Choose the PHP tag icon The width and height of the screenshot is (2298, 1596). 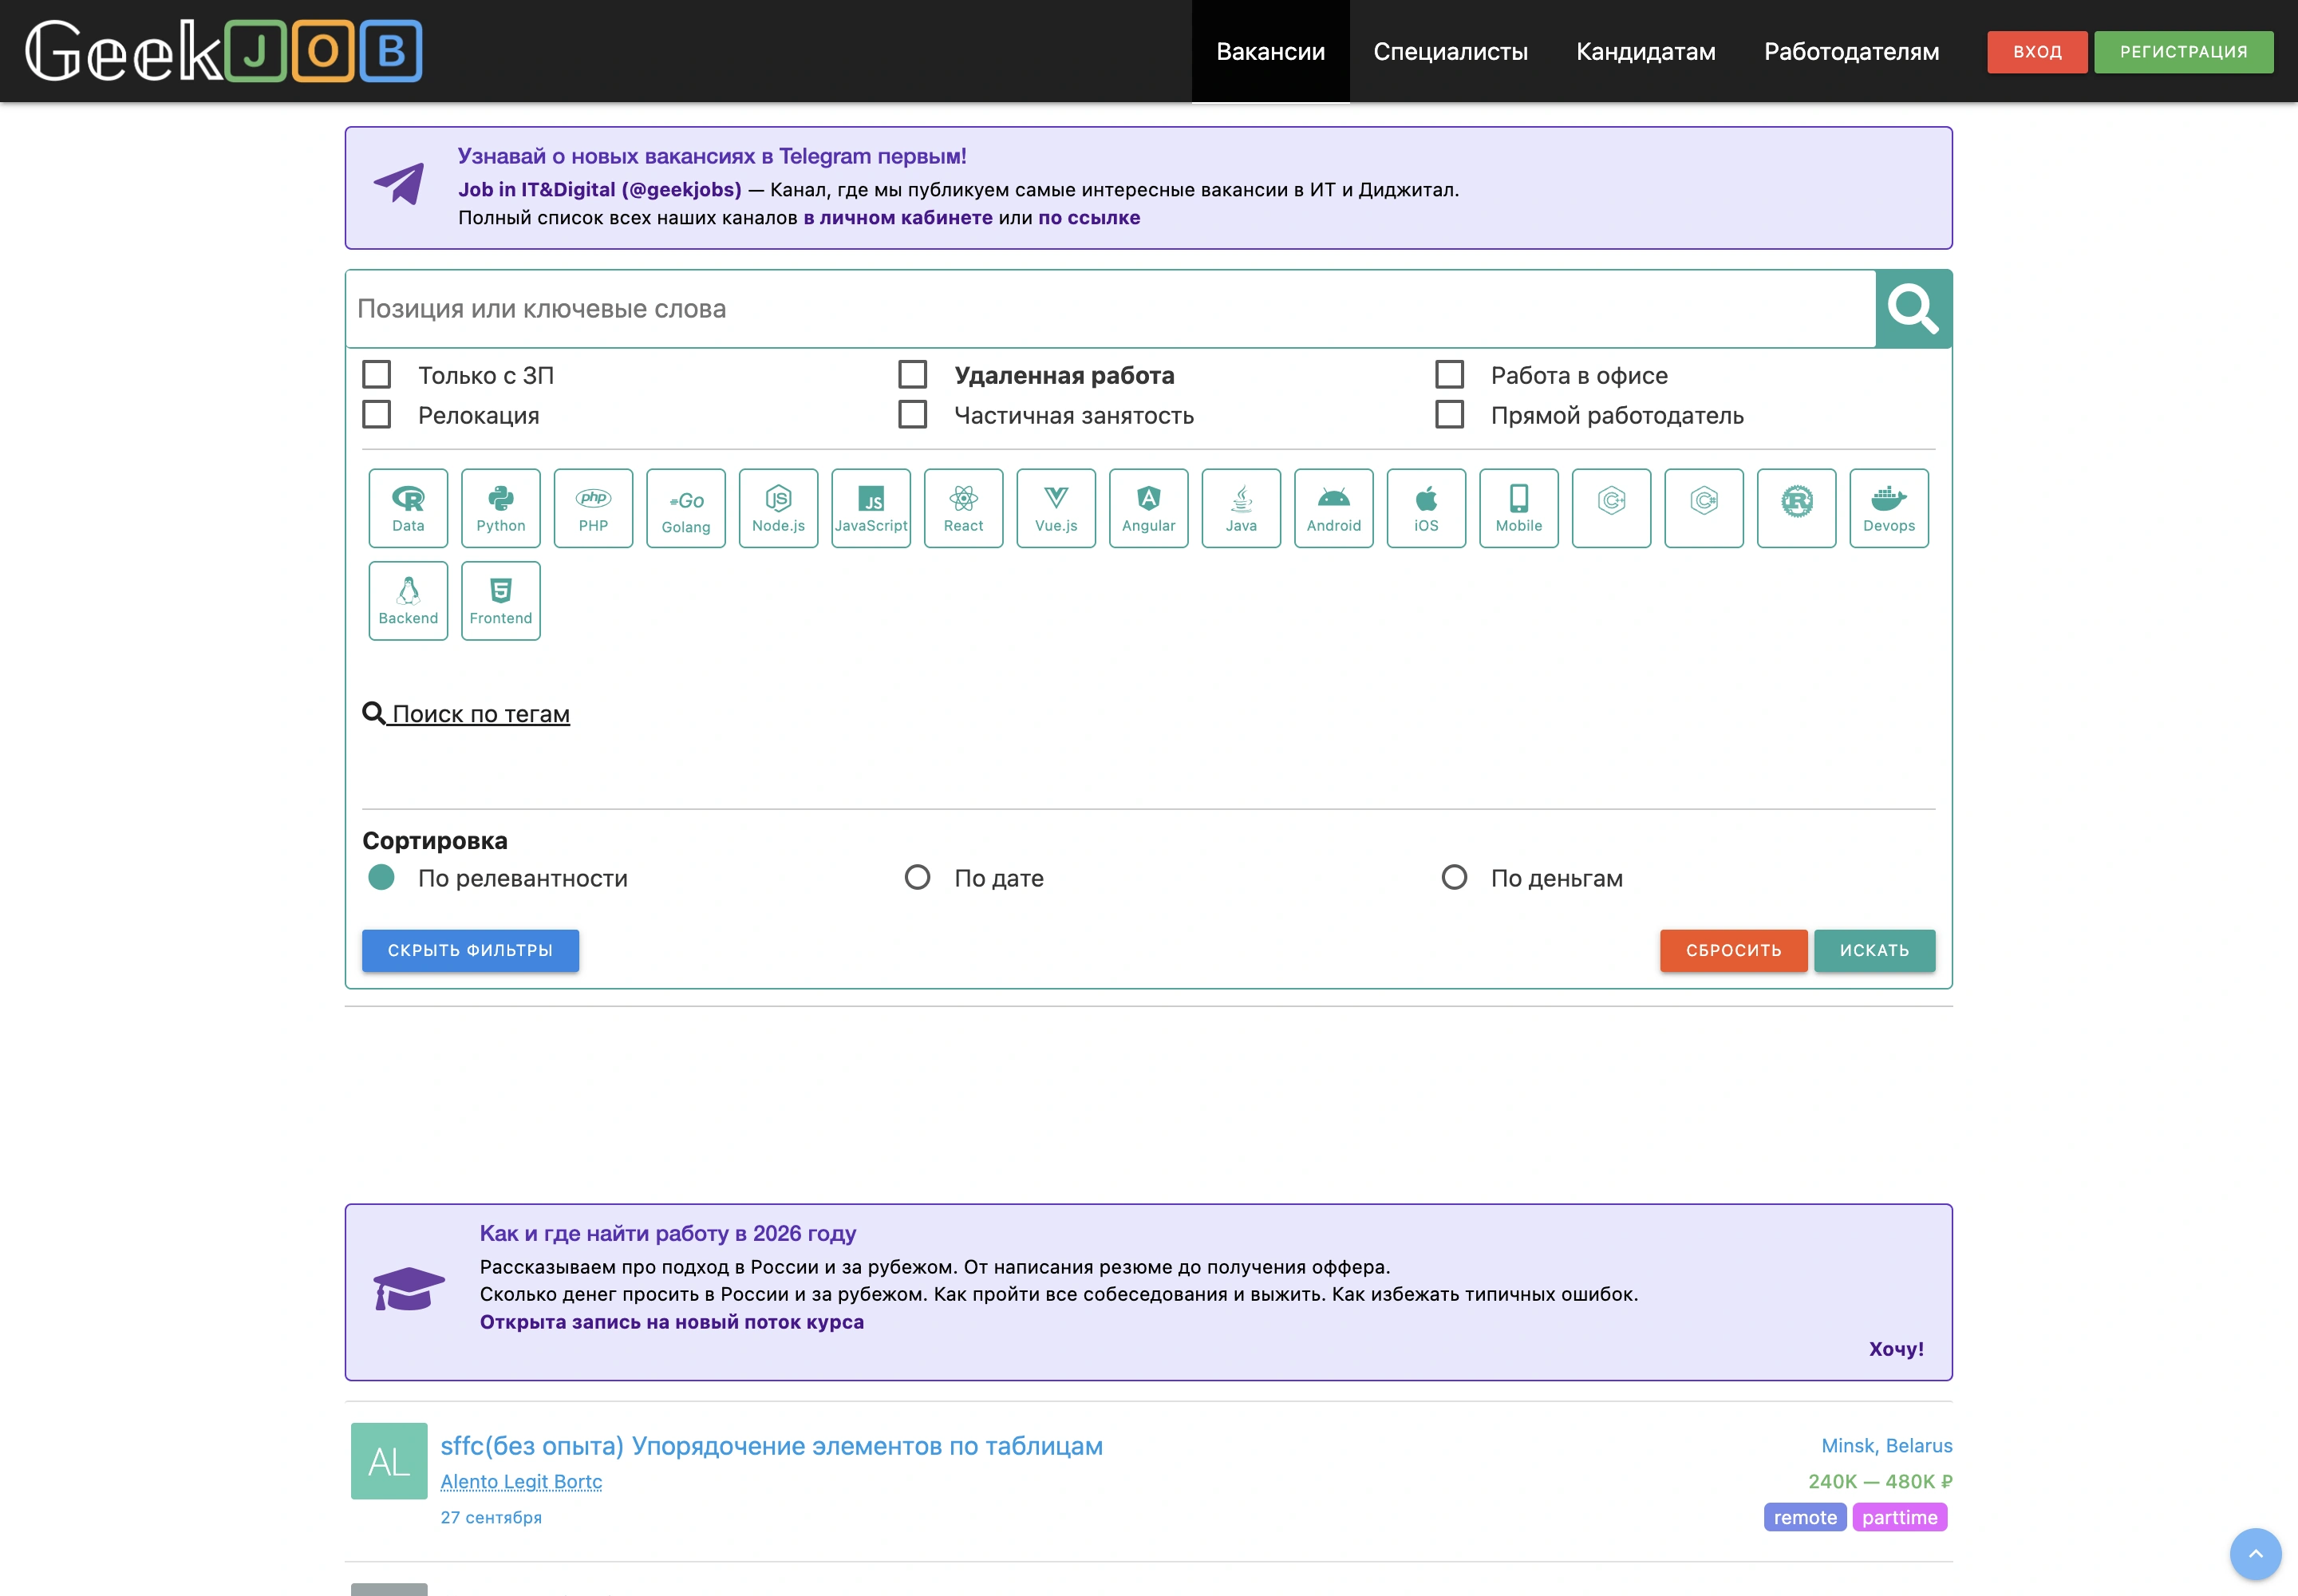[x=593, y=508]
